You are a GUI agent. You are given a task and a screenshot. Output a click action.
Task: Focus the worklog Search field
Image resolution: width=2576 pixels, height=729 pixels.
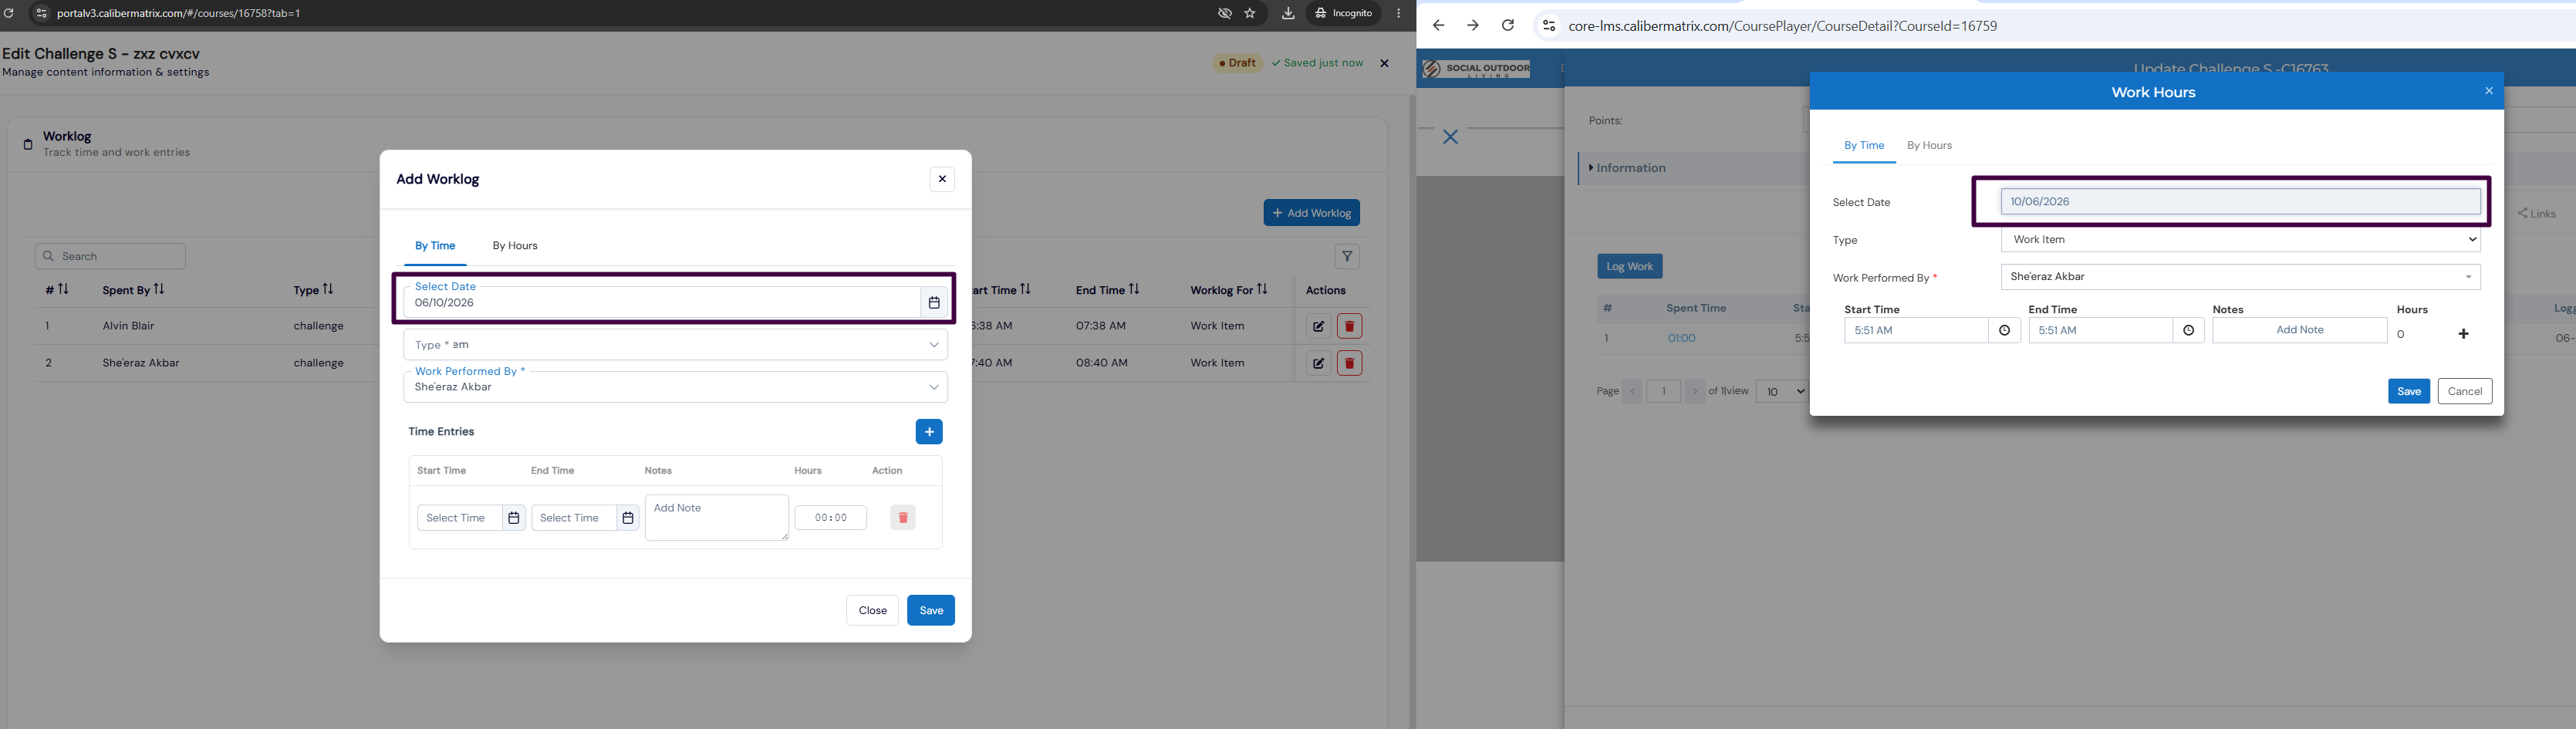click(110, 257)
